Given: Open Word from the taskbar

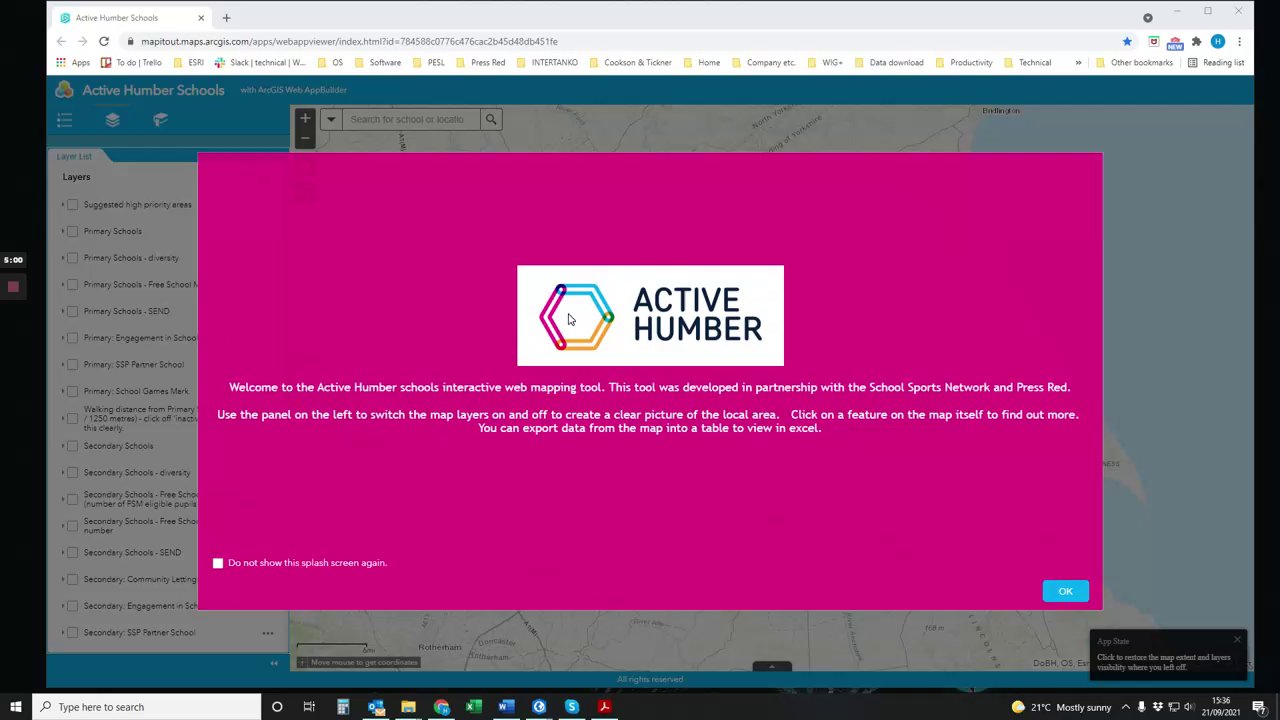Looking at the screenshot, I should (x=506, y=707).
